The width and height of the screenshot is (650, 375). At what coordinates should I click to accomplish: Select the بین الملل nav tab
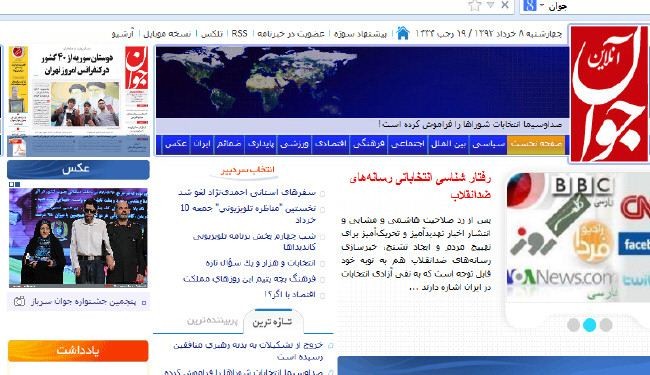(448, 144)
